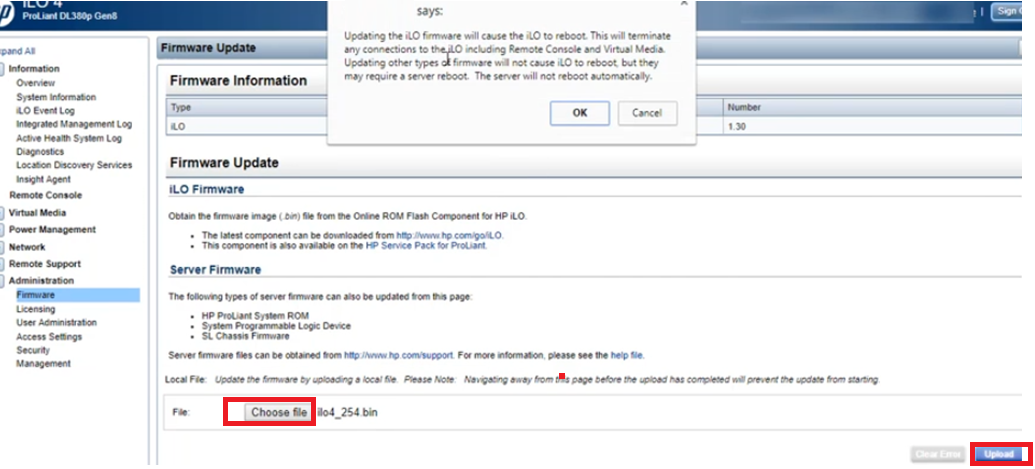
Task: Click the HP ProLiant System ROM bullet
Action: (x=255, y=316)
